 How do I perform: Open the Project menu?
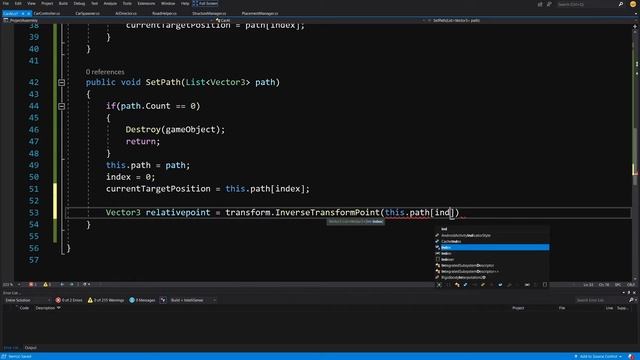coord(47,3)
